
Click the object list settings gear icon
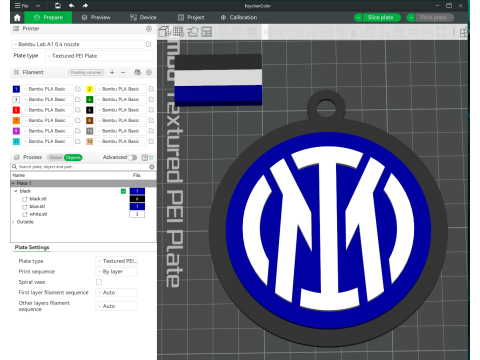click(152, 167)
